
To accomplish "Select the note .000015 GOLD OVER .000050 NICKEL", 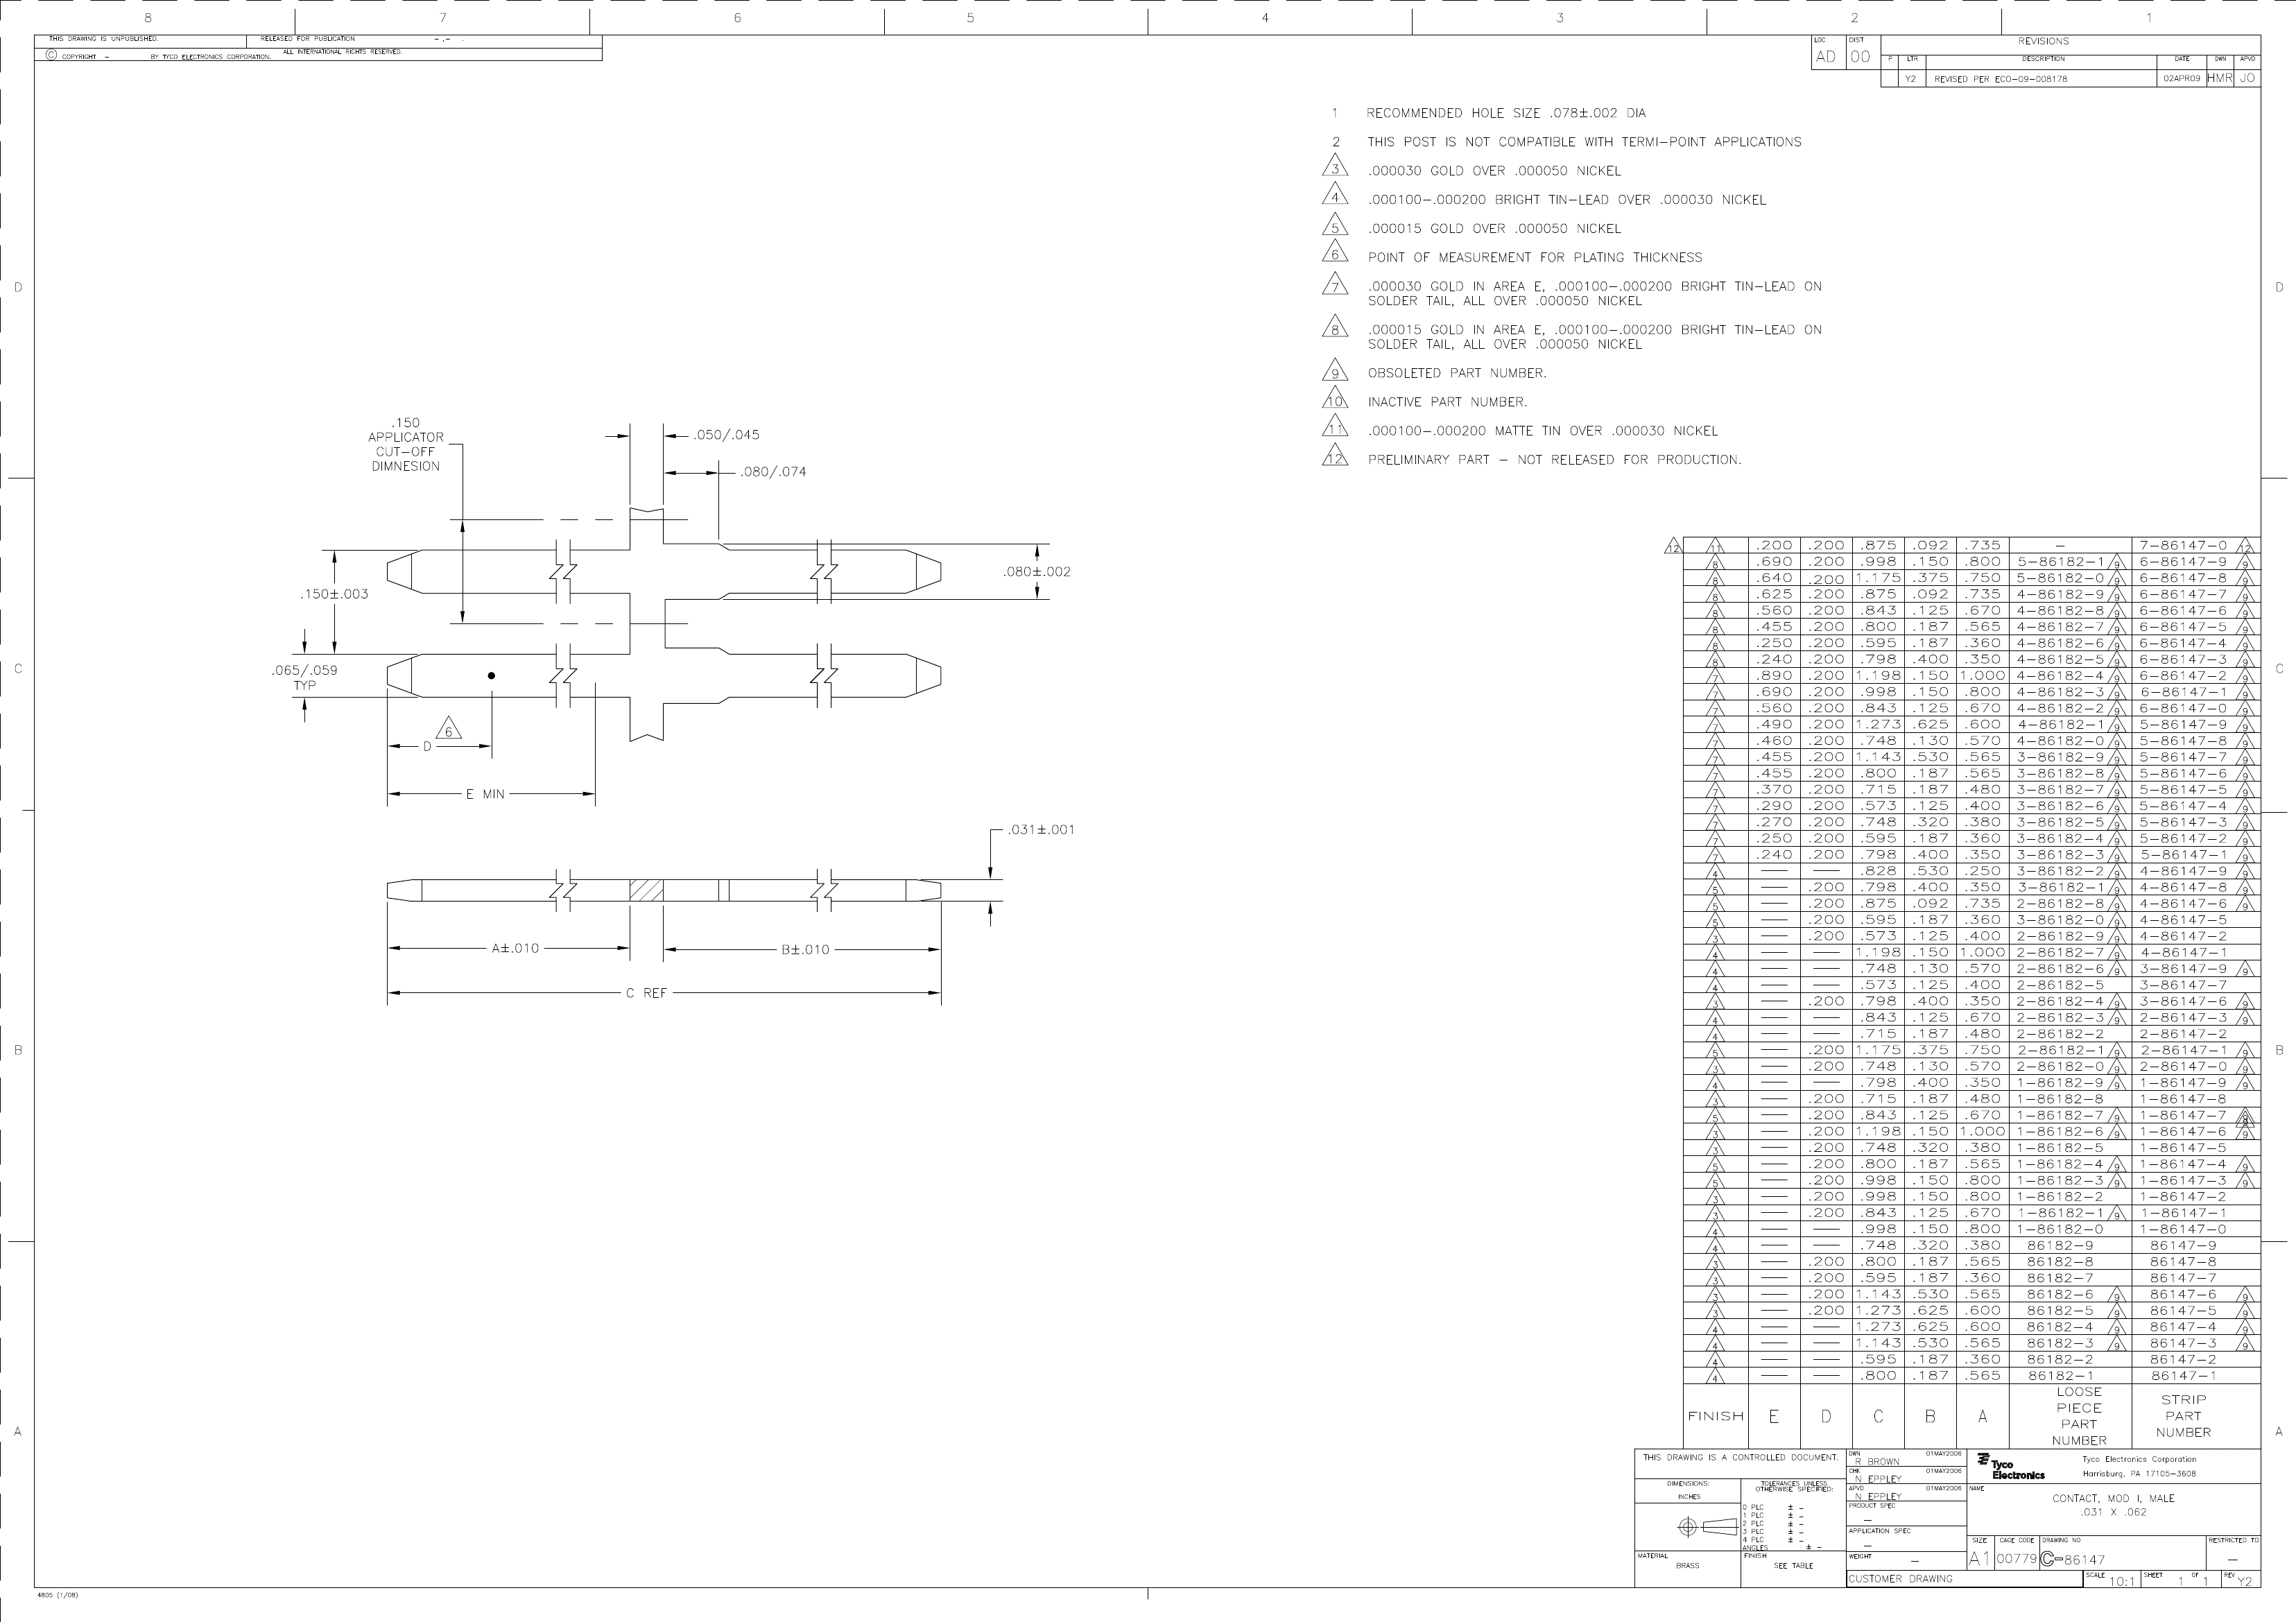I will click(x=1494, y=229).
